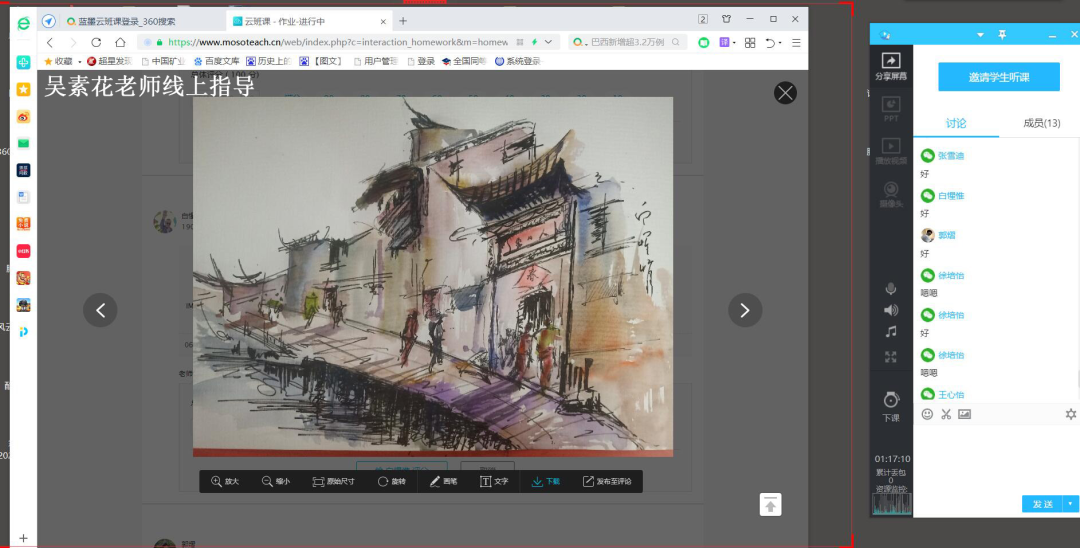Click the pin icon in classroom title bar
The height and width of the screenshot is (548, 1080).
point(1002,34)
